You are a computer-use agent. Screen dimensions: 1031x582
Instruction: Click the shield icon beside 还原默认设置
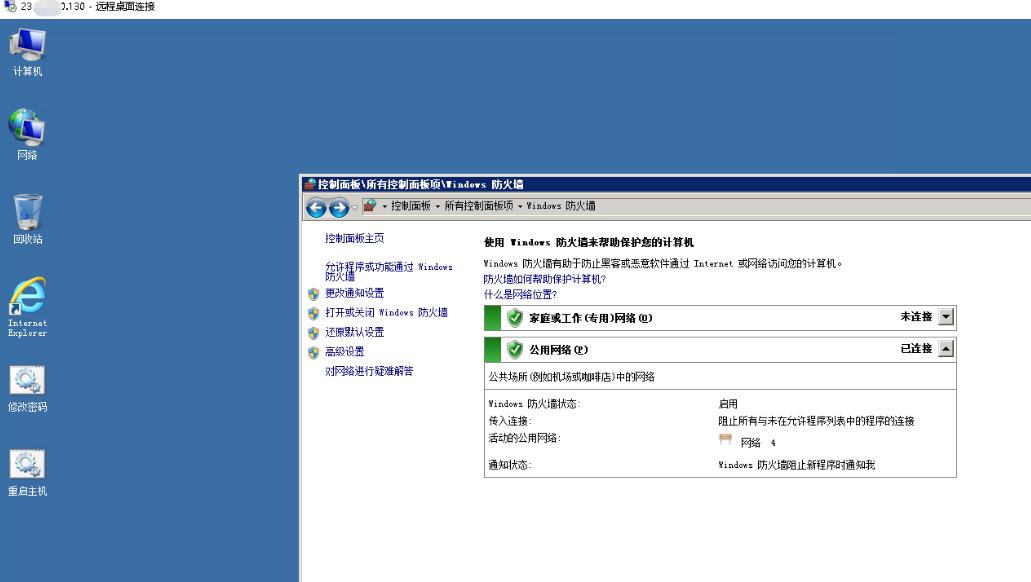[x=314, y=333]
